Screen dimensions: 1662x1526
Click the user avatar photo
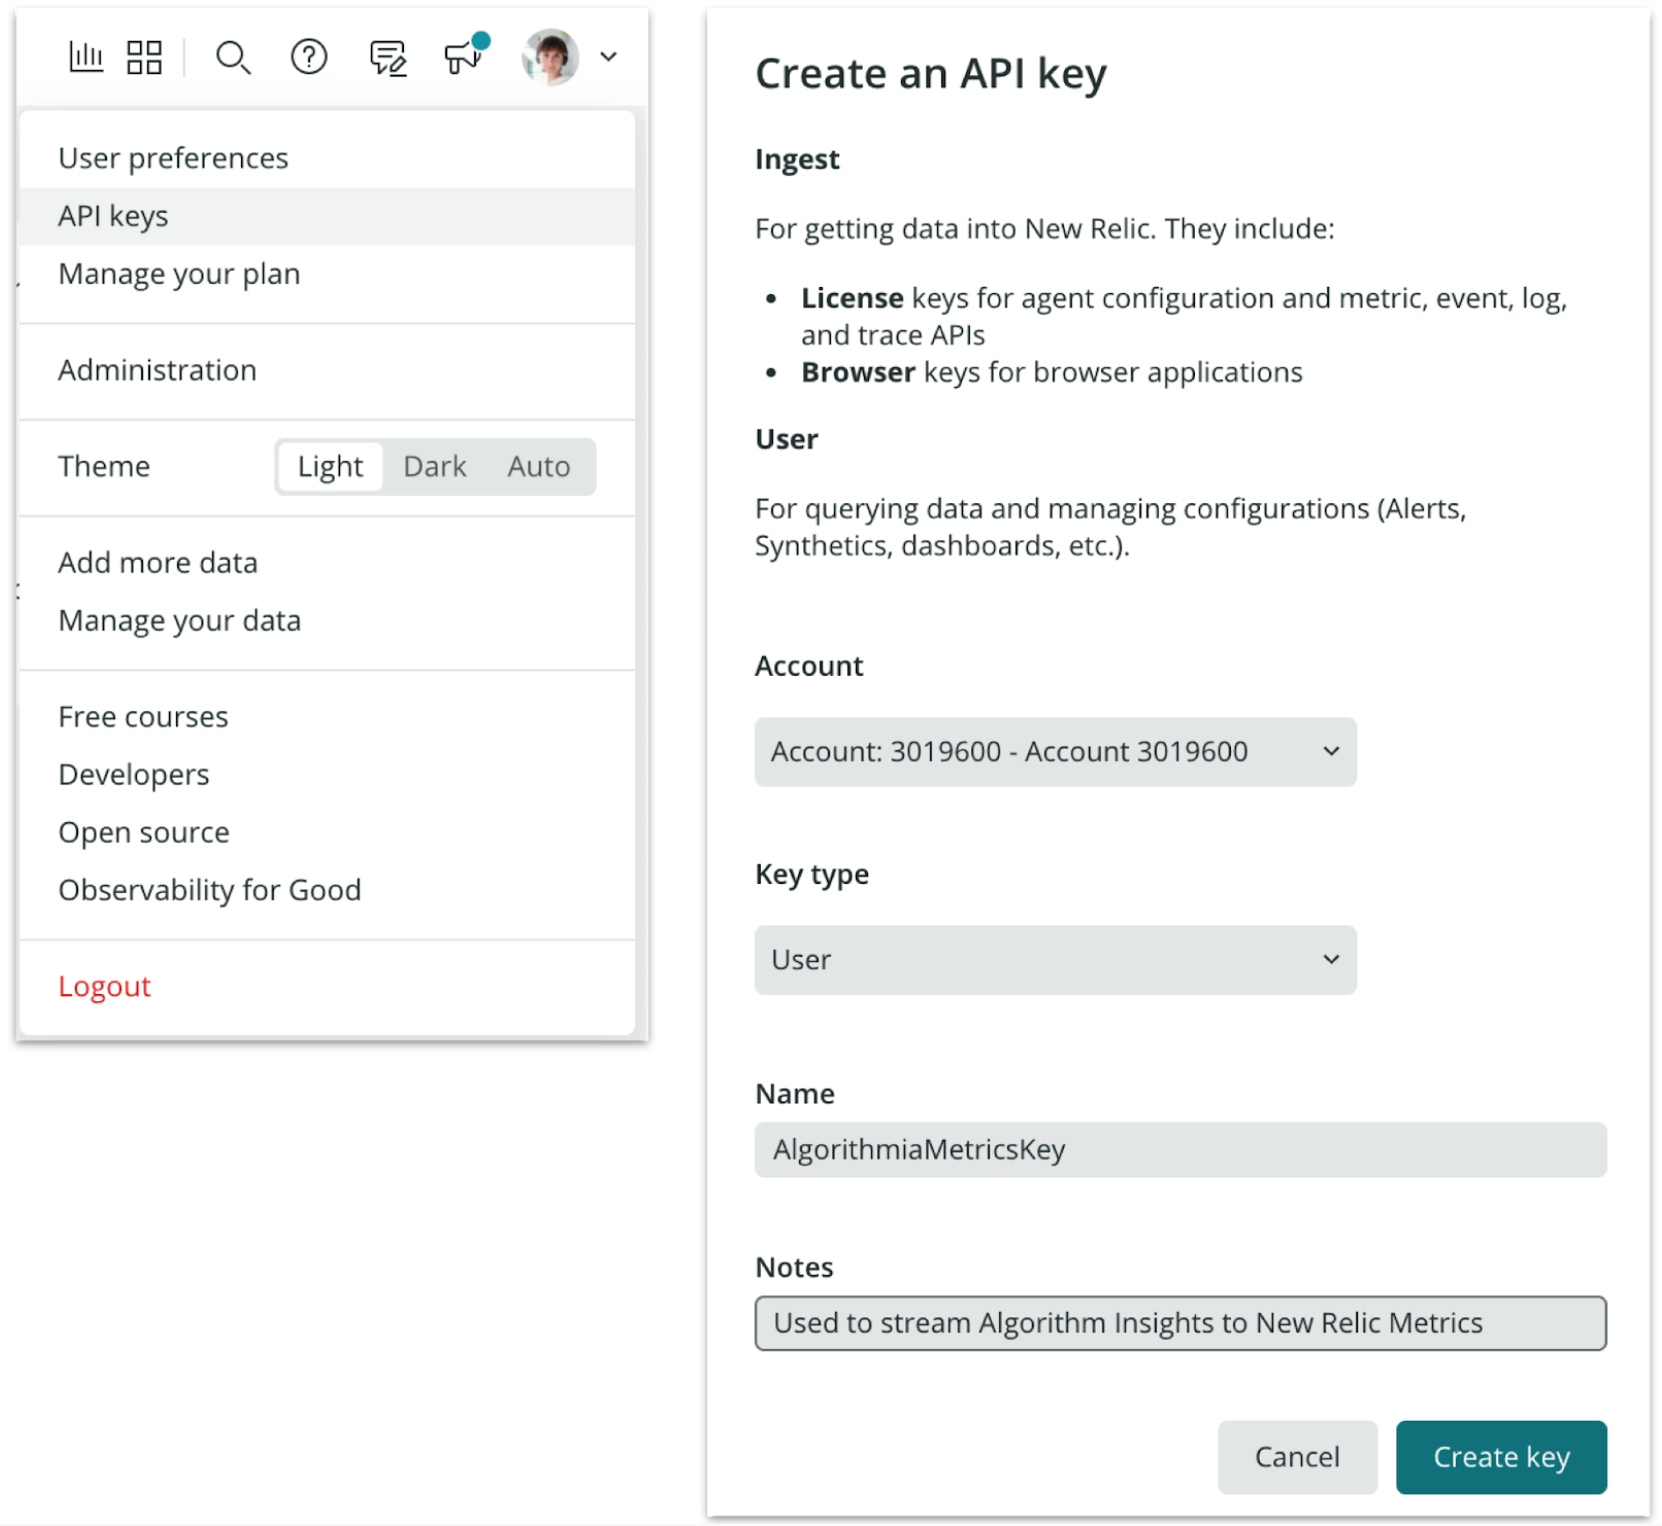tap(549, 57)
